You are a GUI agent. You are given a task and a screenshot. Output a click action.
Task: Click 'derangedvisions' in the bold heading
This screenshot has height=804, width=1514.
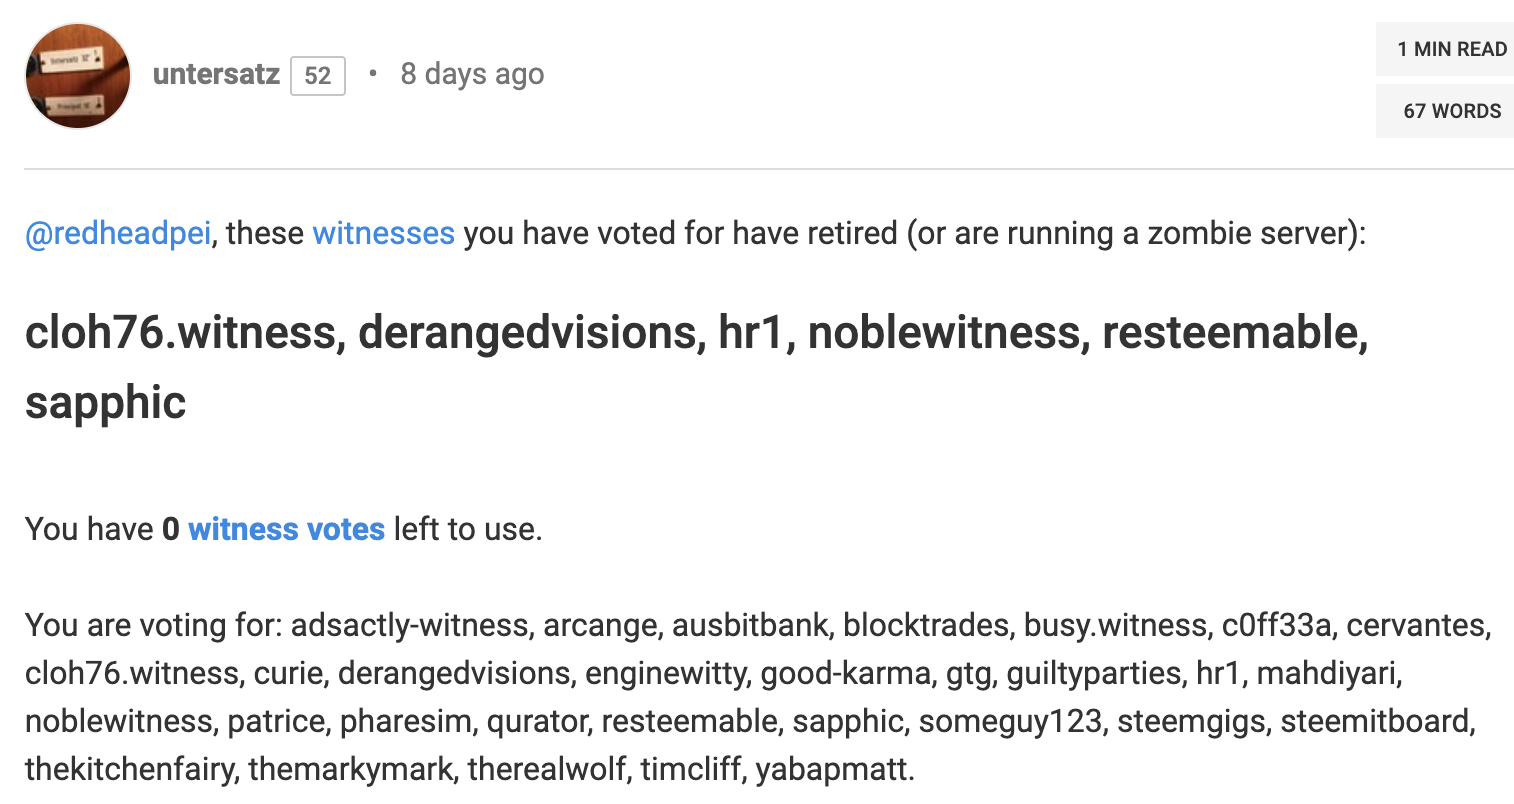[526, 332]
